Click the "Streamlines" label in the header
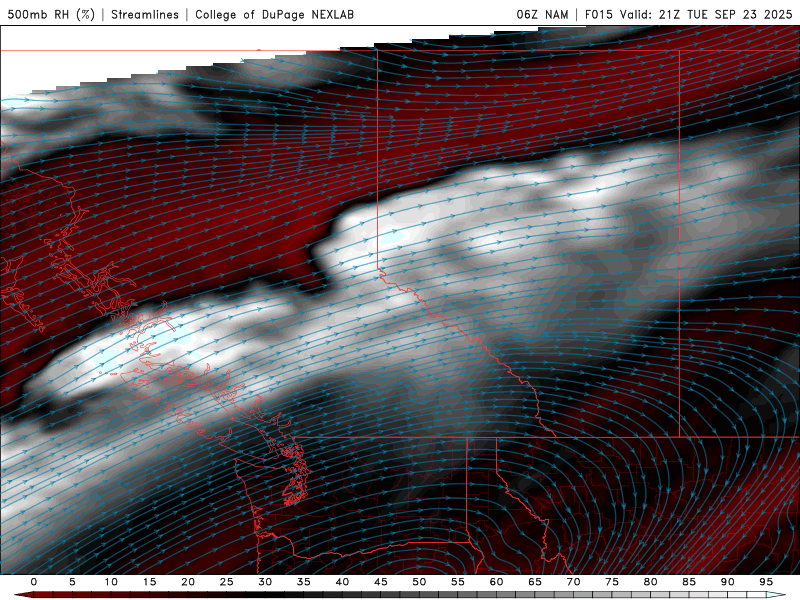This screenshot has height=600, width=800. (x=145, y=14)
